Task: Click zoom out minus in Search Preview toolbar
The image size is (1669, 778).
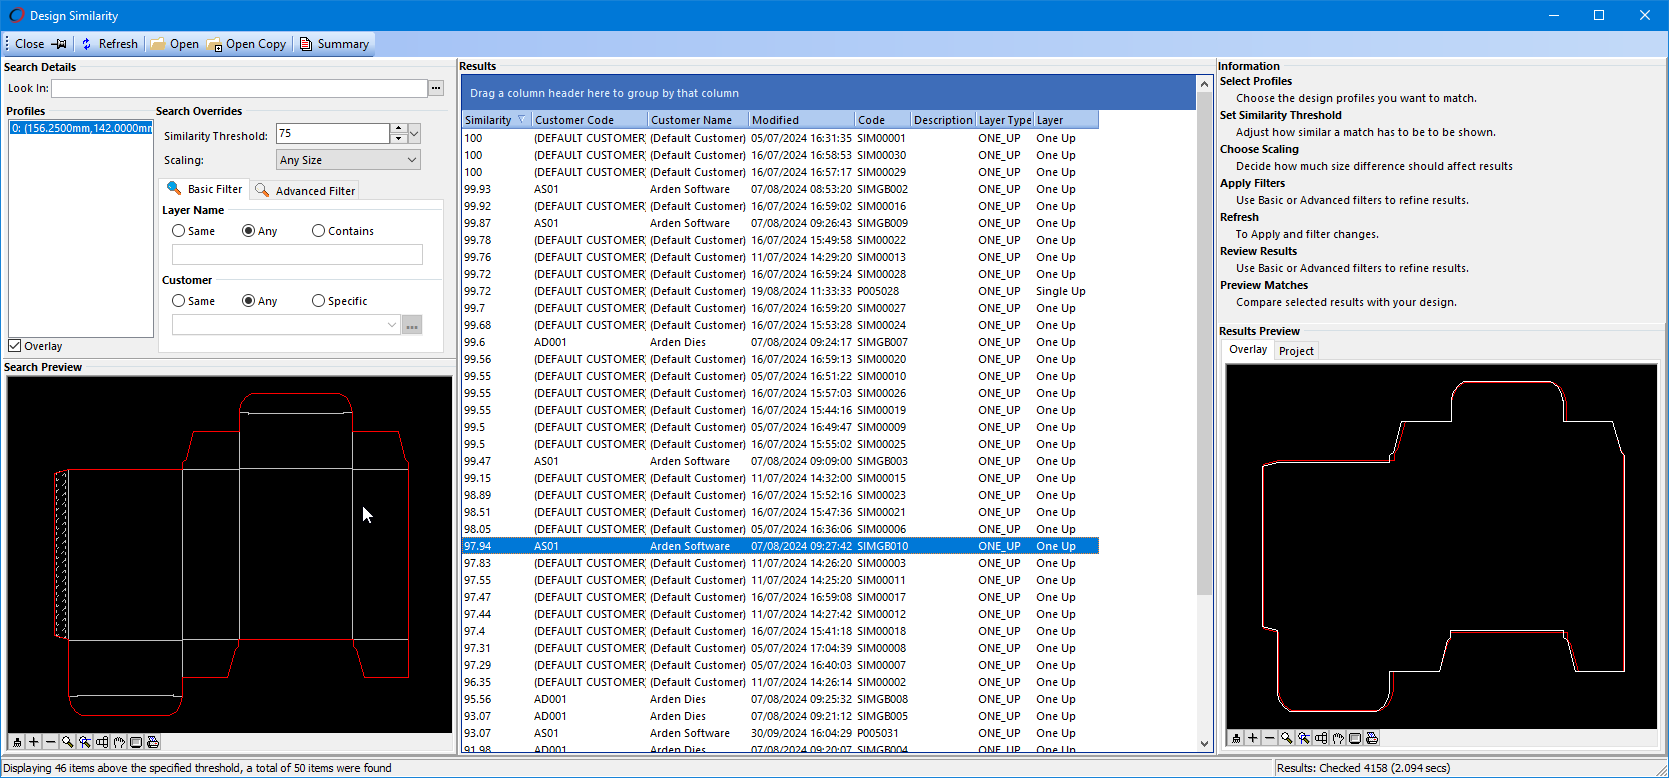Action: tap(51, 742)
